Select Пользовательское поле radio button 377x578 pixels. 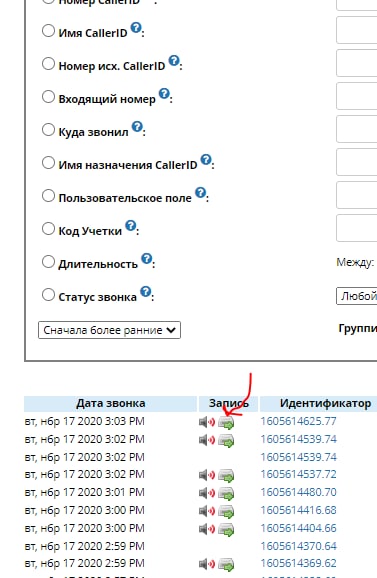pos(48,196)
